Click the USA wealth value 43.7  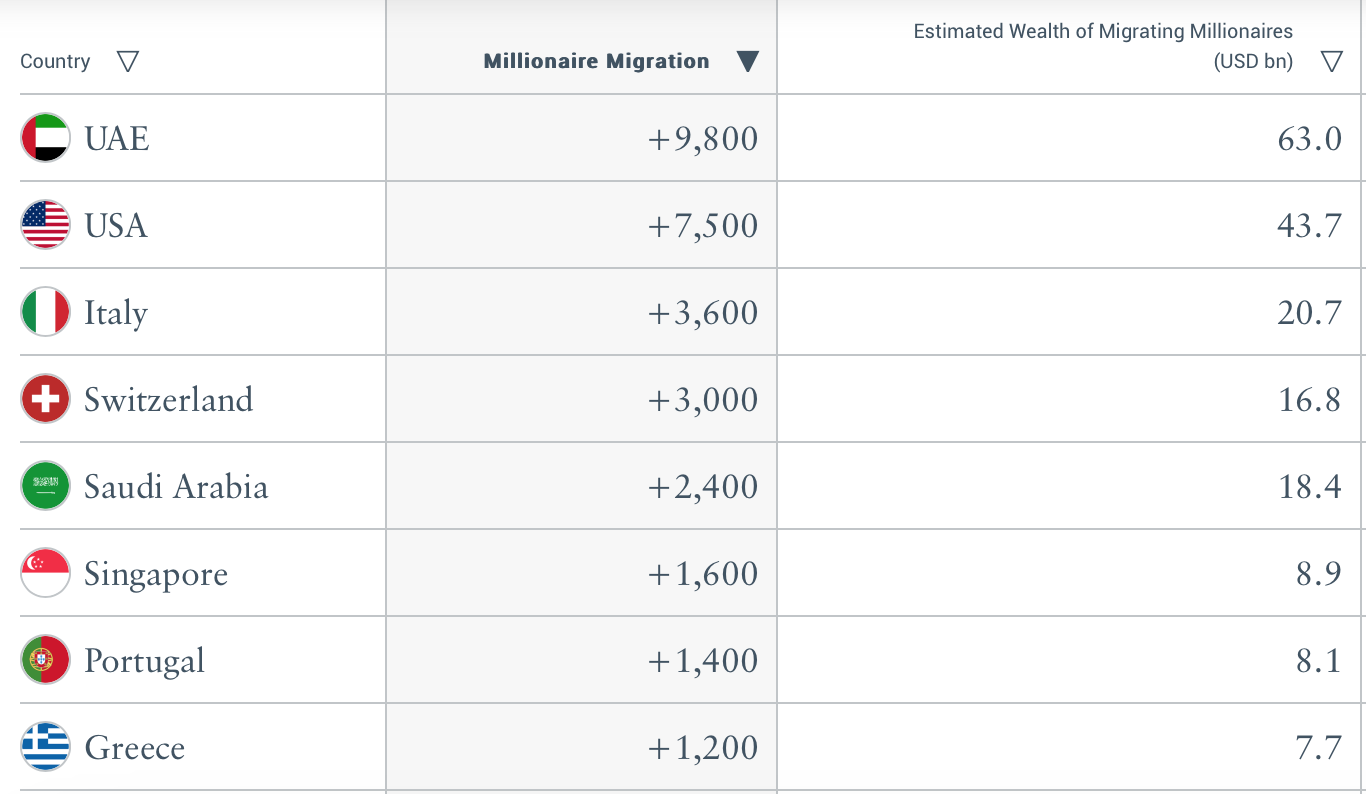pyautogui.click(x=1309, y=226)
